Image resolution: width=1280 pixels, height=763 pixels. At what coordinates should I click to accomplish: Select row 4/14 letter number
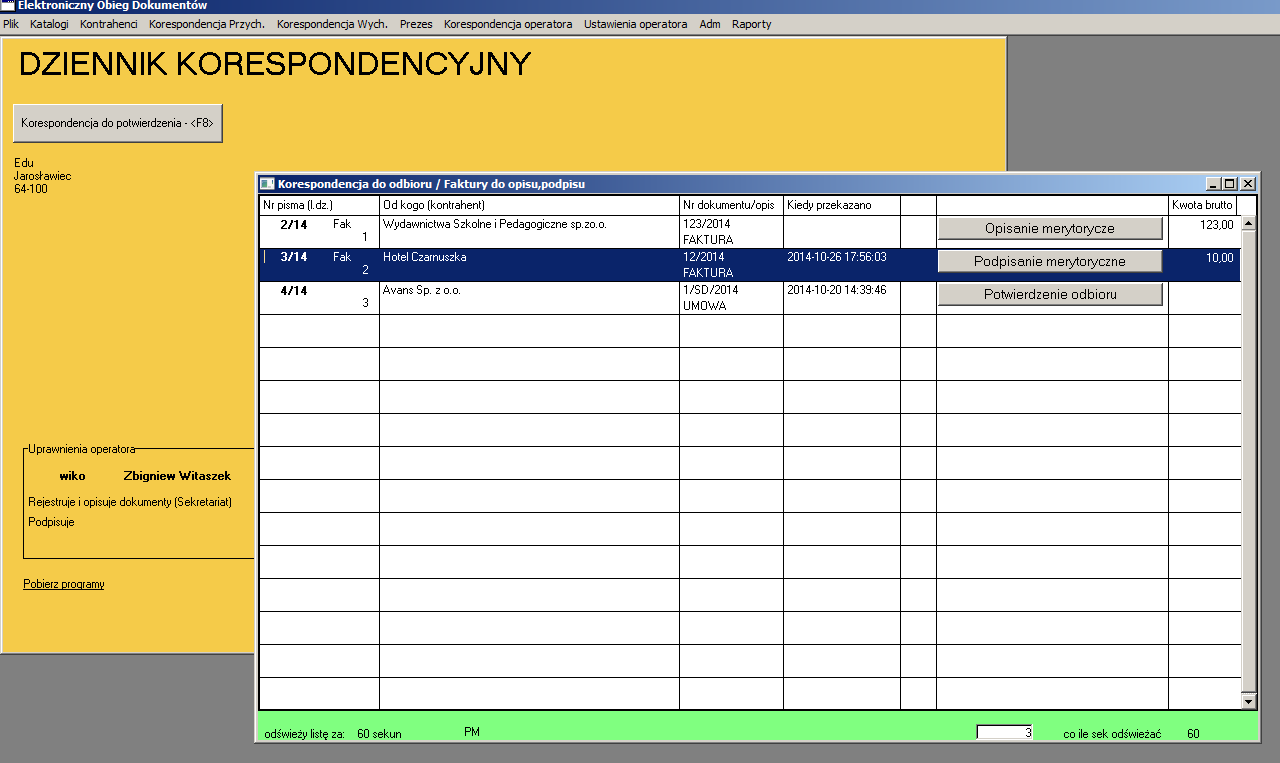294,291
